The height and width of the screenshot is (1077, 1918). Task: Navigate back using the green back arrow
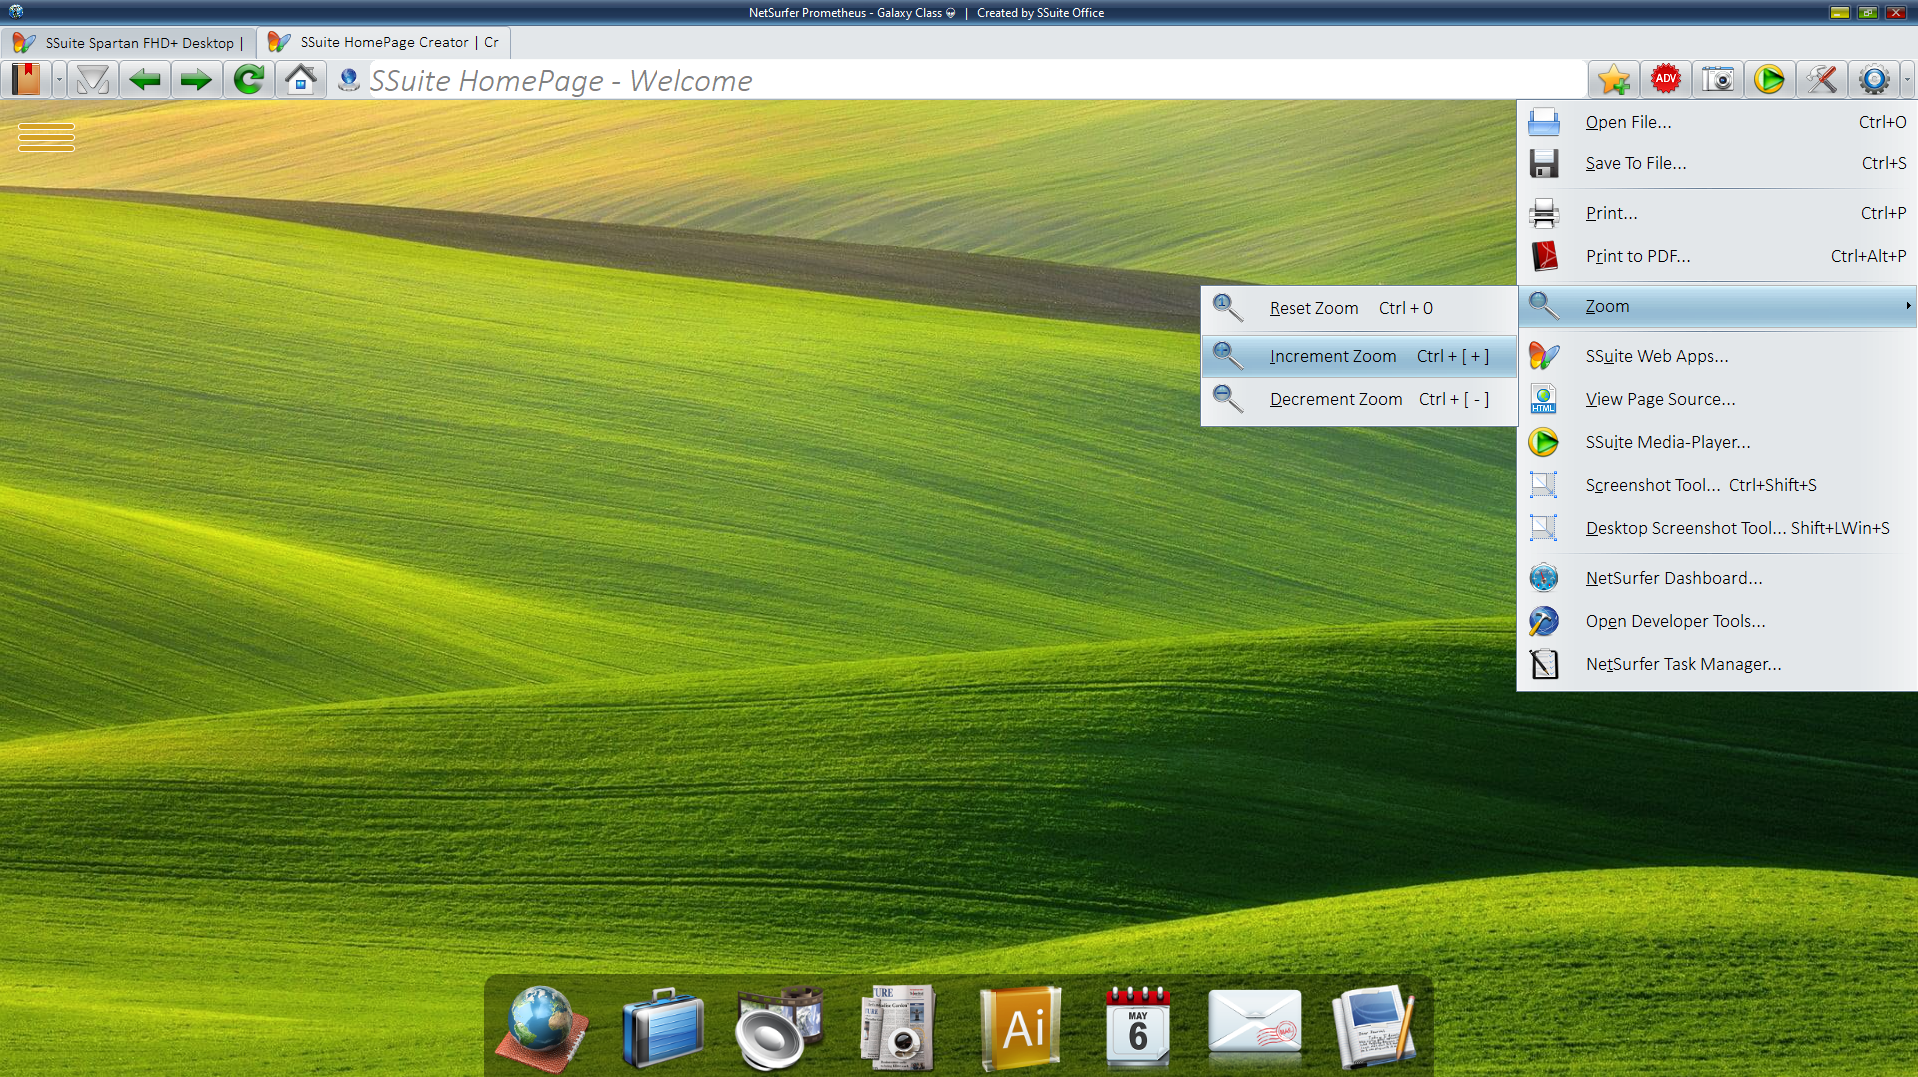click(x=144, y=79)
